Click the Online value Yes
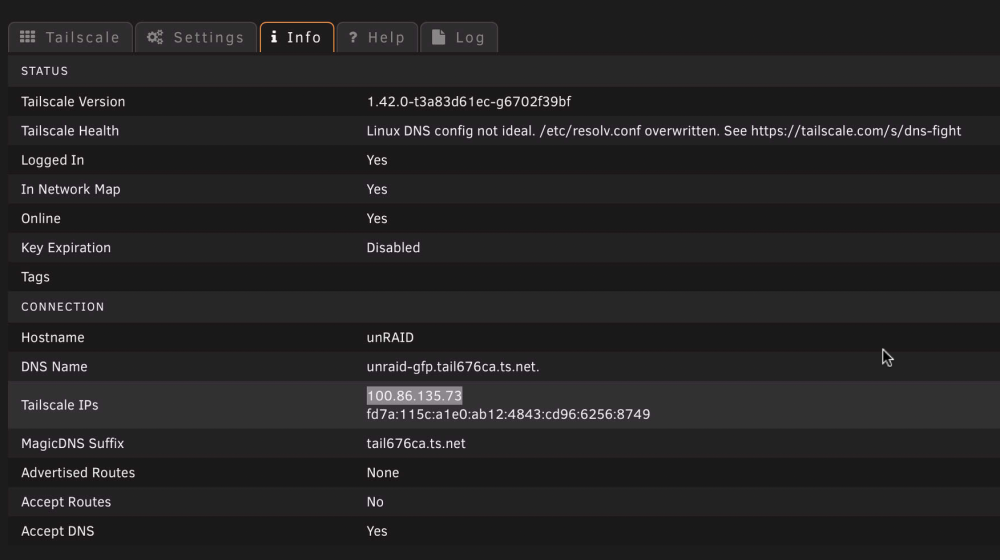The height and width of the screenshot is (560, 1000). coord(377,219)
